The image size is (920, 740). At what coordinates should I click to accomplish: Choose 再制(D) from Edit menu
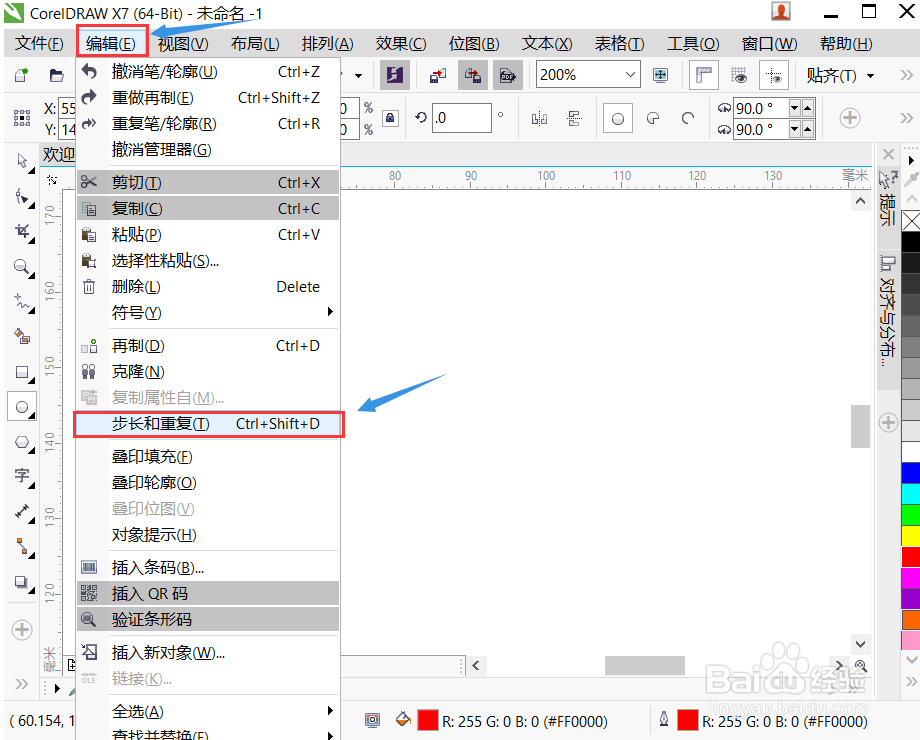tap(208, 346)
